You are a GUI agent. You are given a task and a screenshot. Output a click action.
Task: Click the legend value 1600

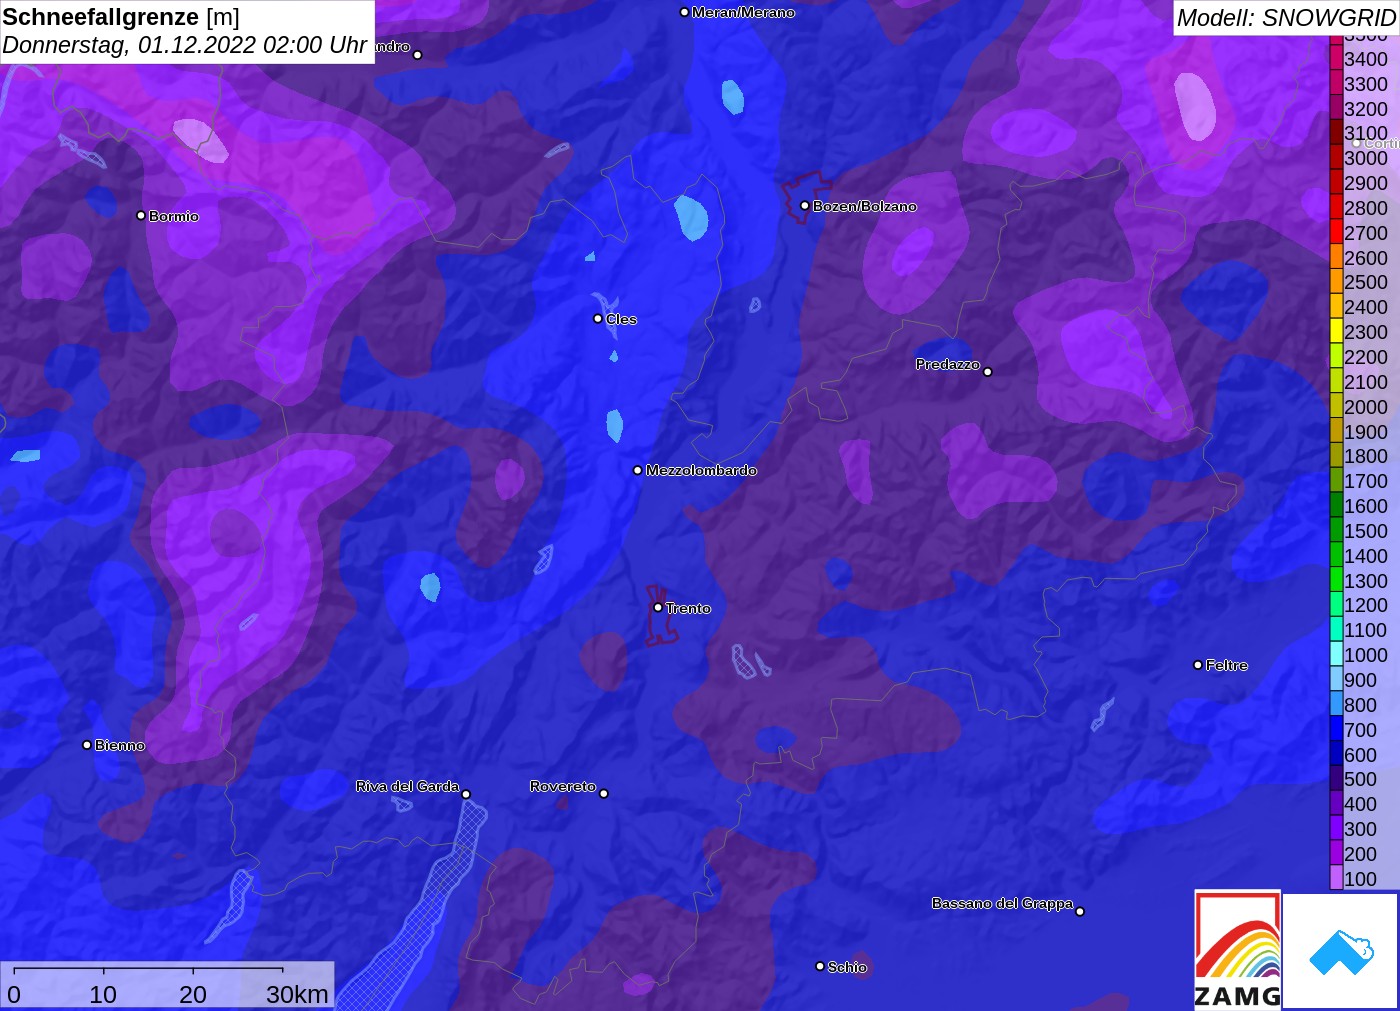tap(1366, 506)
